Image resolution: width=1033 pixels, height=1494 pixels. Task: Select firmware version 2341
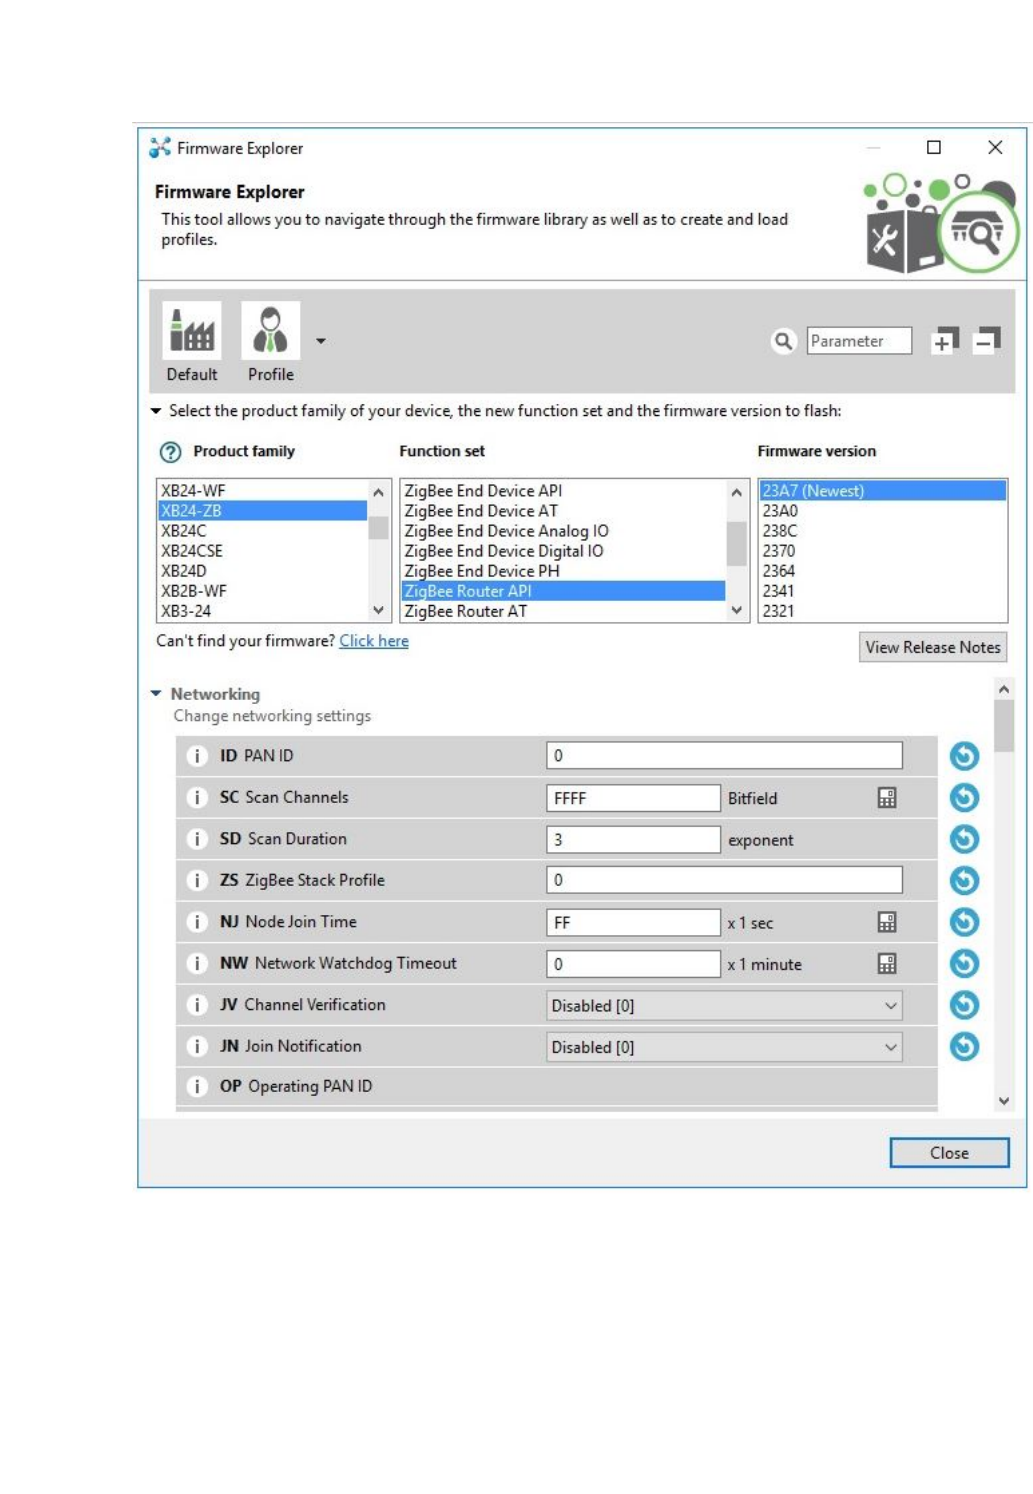tap(882, 590)
